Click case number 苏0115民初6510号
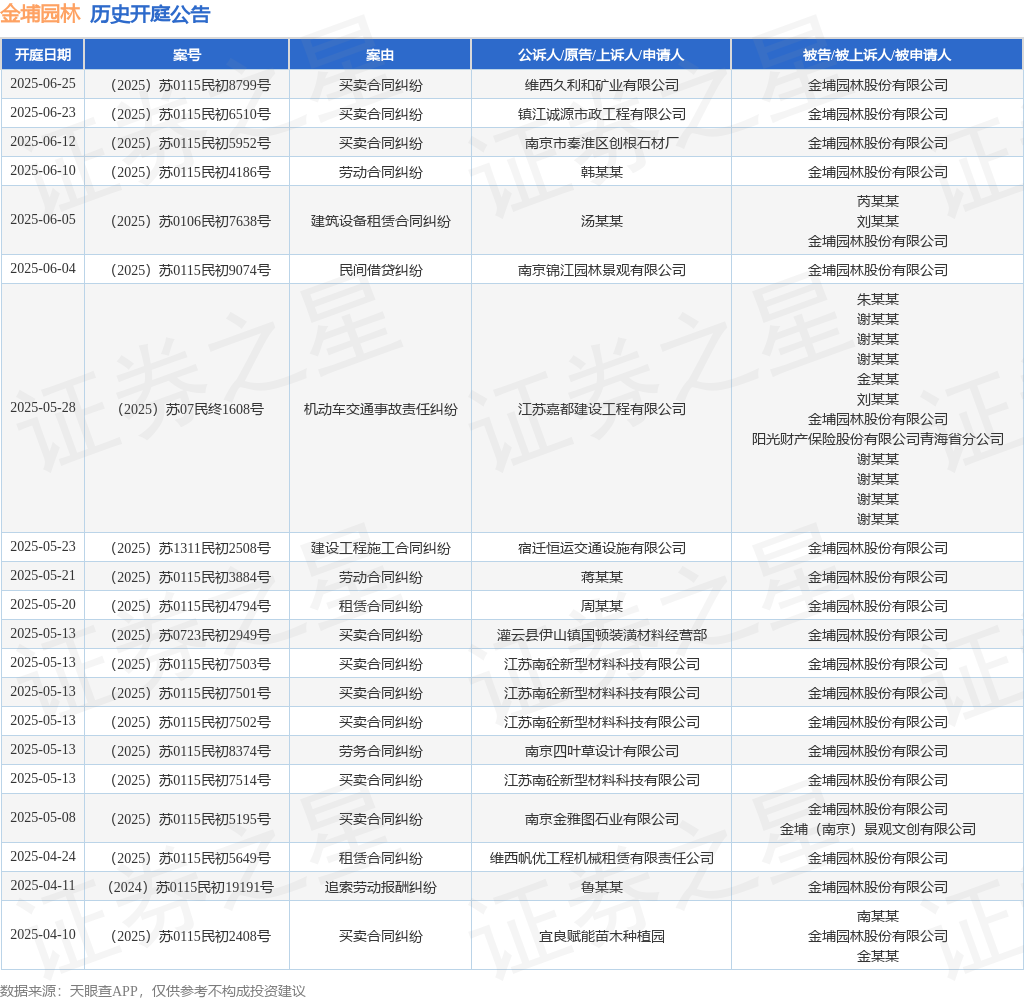 (191, 114)
